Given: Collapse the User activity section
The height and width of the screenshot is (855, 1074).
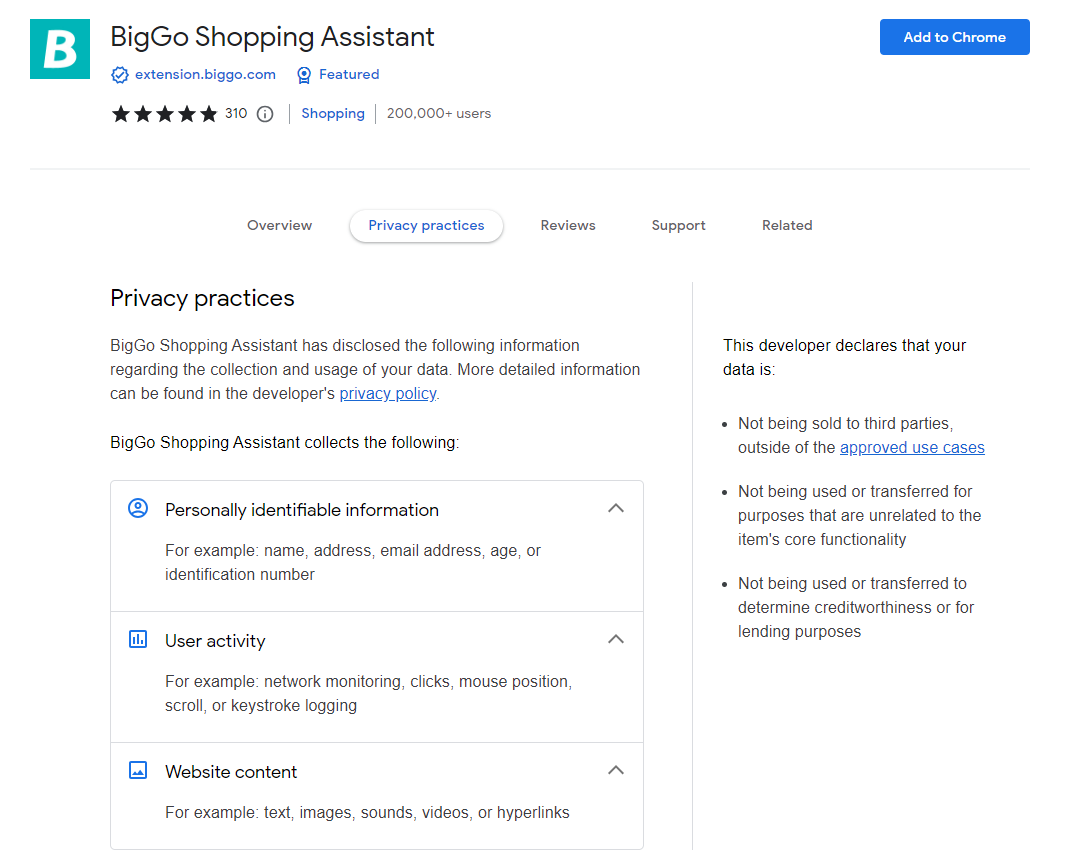Looking at the screenshot, I should click(x=616, y=640).
